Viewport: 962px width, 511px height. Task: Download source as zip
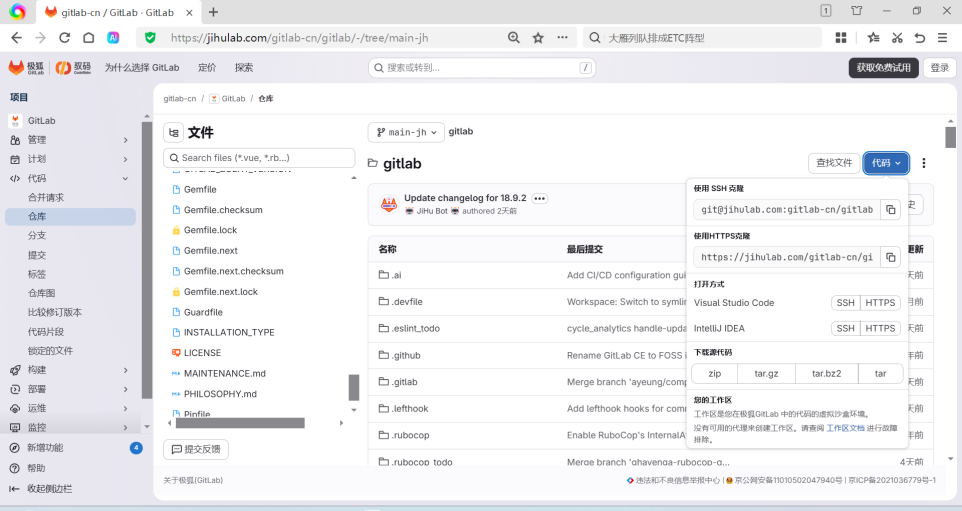[715, 374]
